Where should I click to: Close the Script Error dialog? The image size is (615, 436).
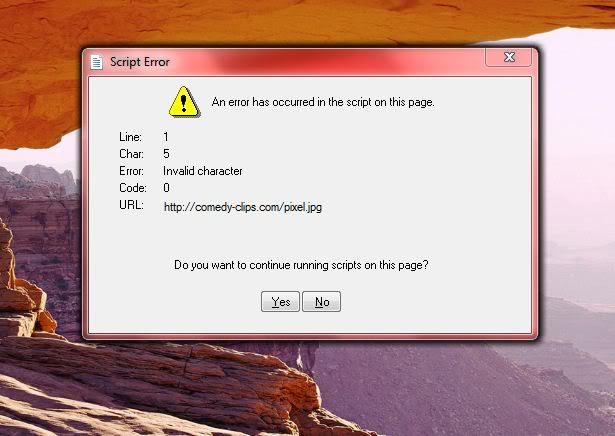[x=509, y=57]
